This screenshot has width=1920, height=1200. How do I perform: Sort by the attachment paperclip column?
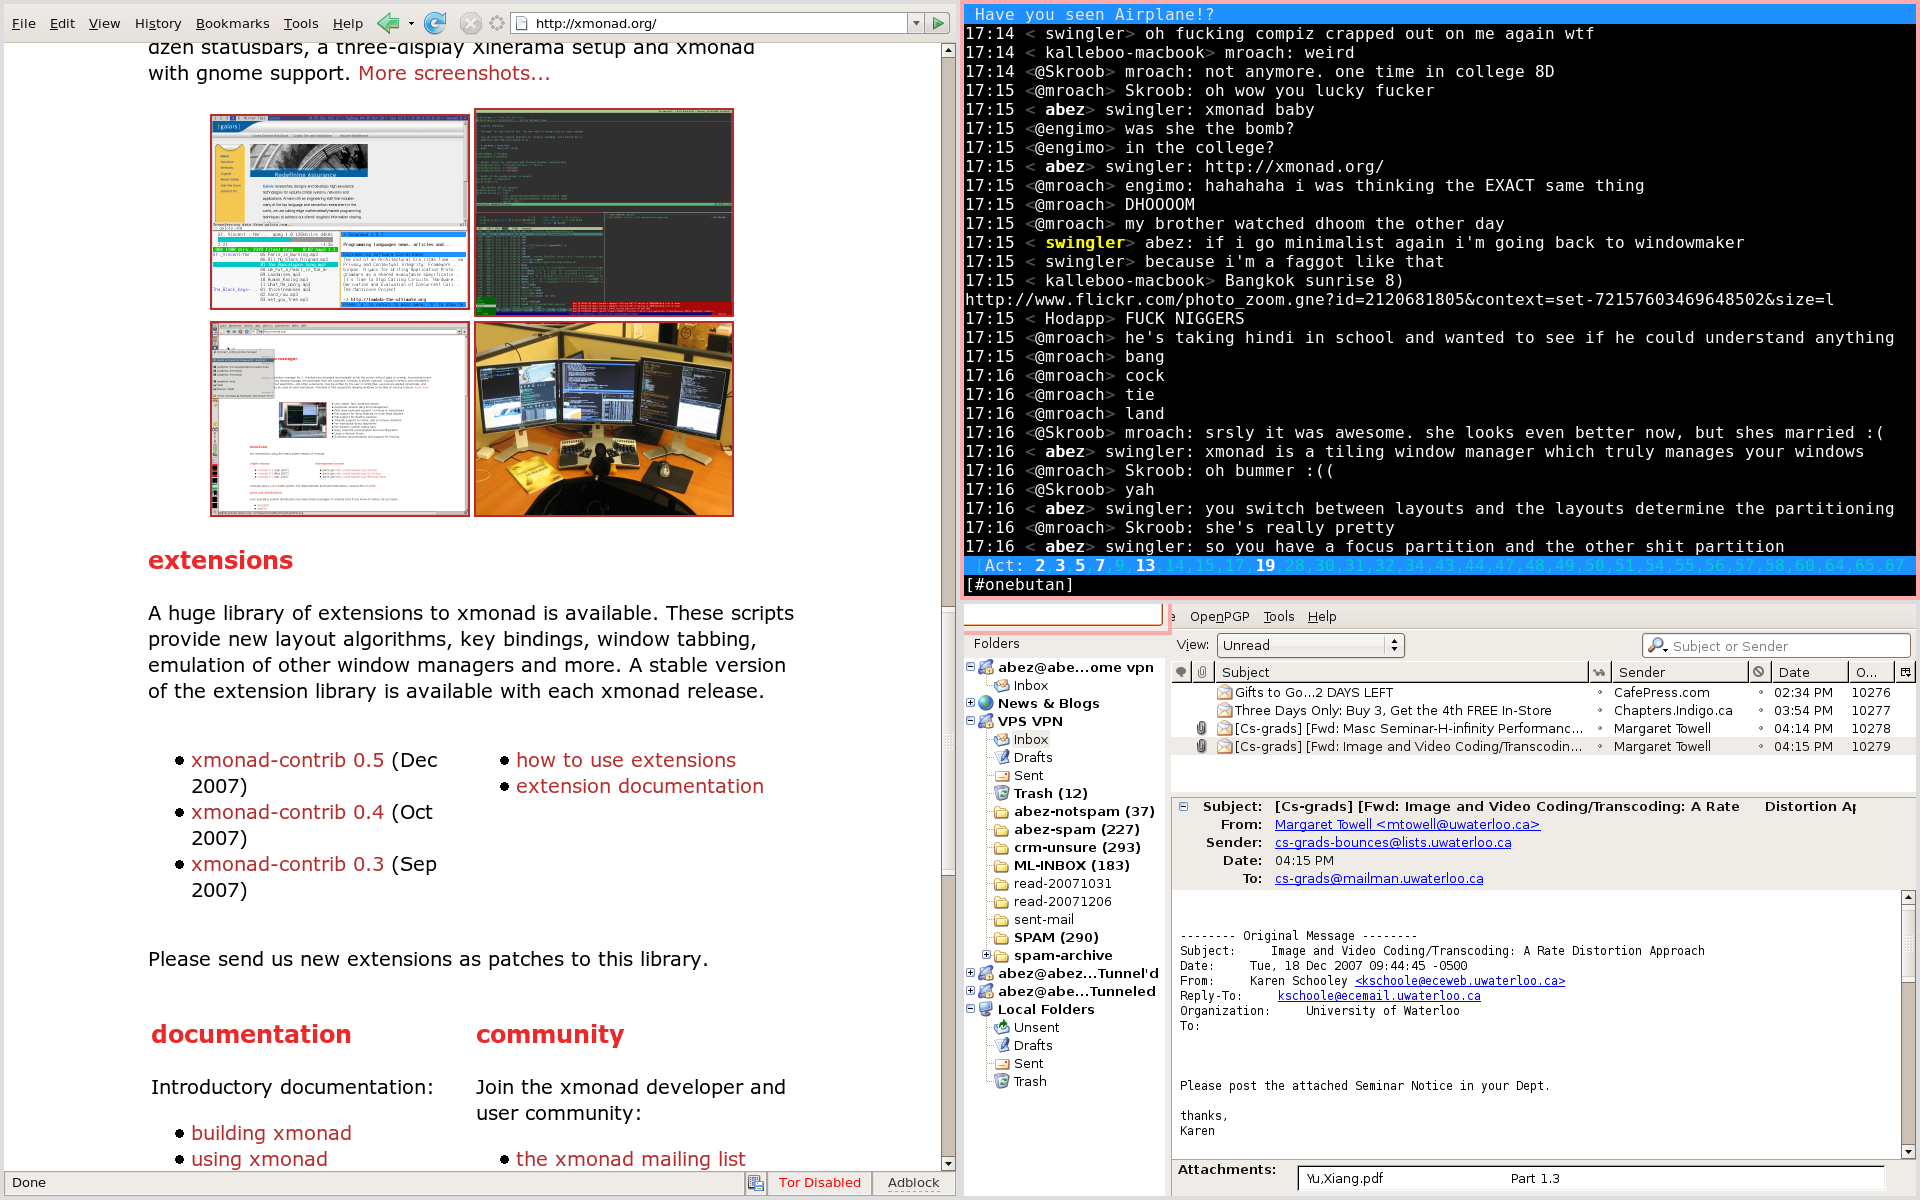click(1202, 672)
